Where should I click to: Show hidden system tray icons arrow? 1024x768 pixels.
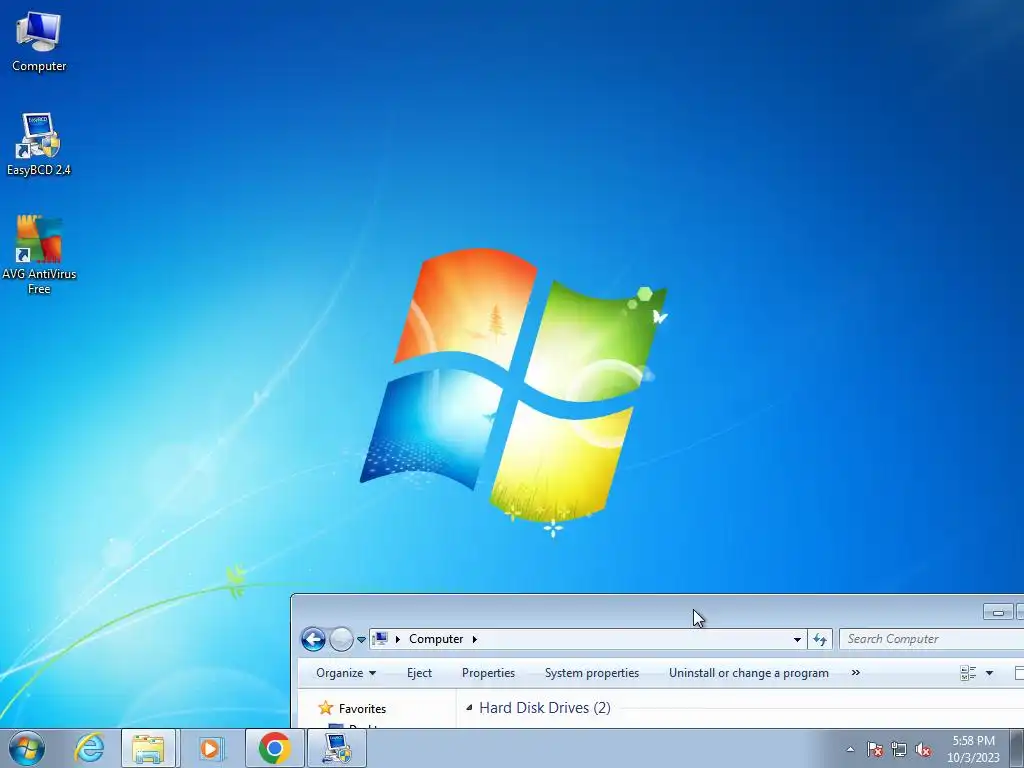click(x=850, y=749)
